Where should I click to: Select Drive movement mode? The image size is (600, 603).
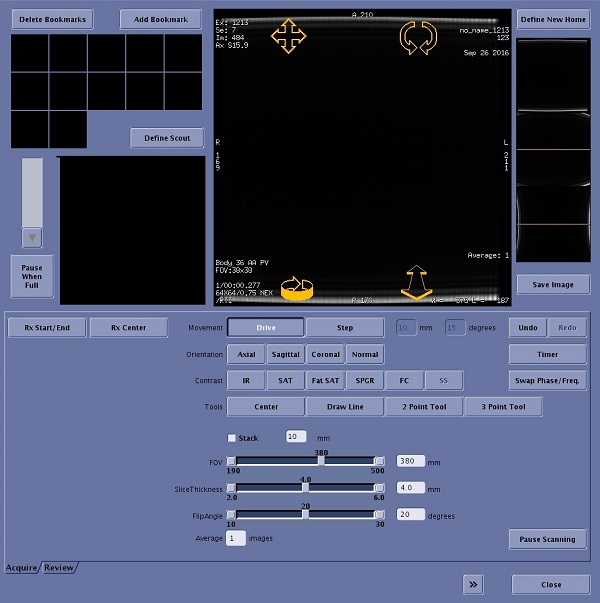point(265,327)
